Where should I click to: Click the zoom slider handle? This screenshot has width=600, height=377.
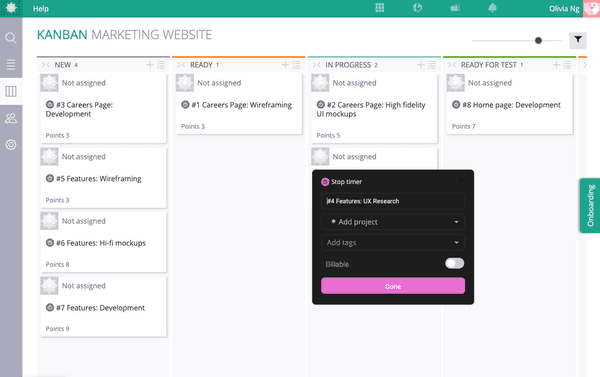click(x=538, y=40)
